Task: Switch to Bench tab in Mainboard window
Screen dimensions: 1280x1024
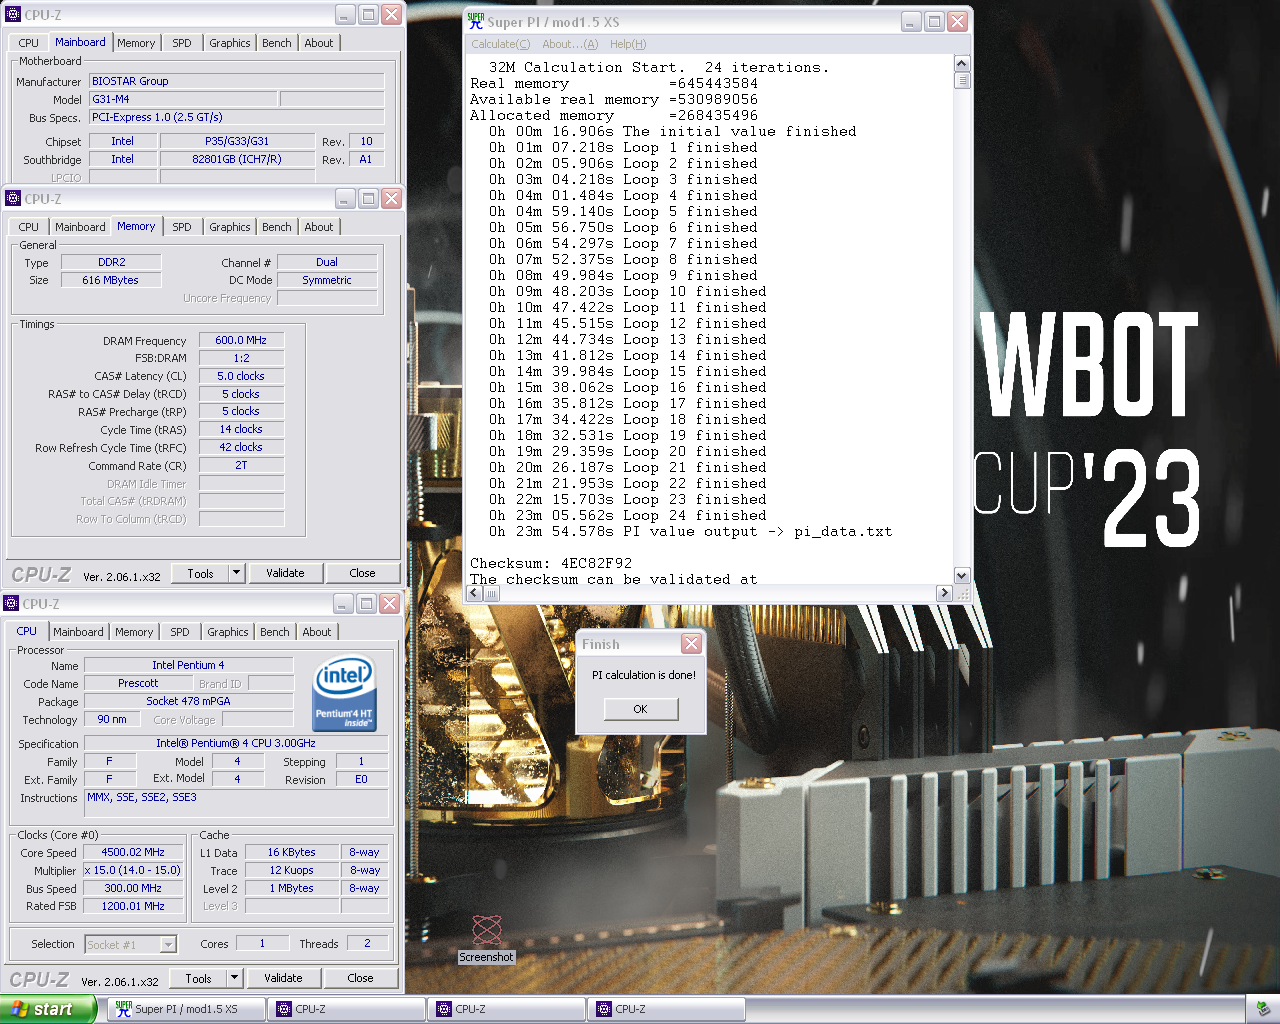Action: coord(277,43)
